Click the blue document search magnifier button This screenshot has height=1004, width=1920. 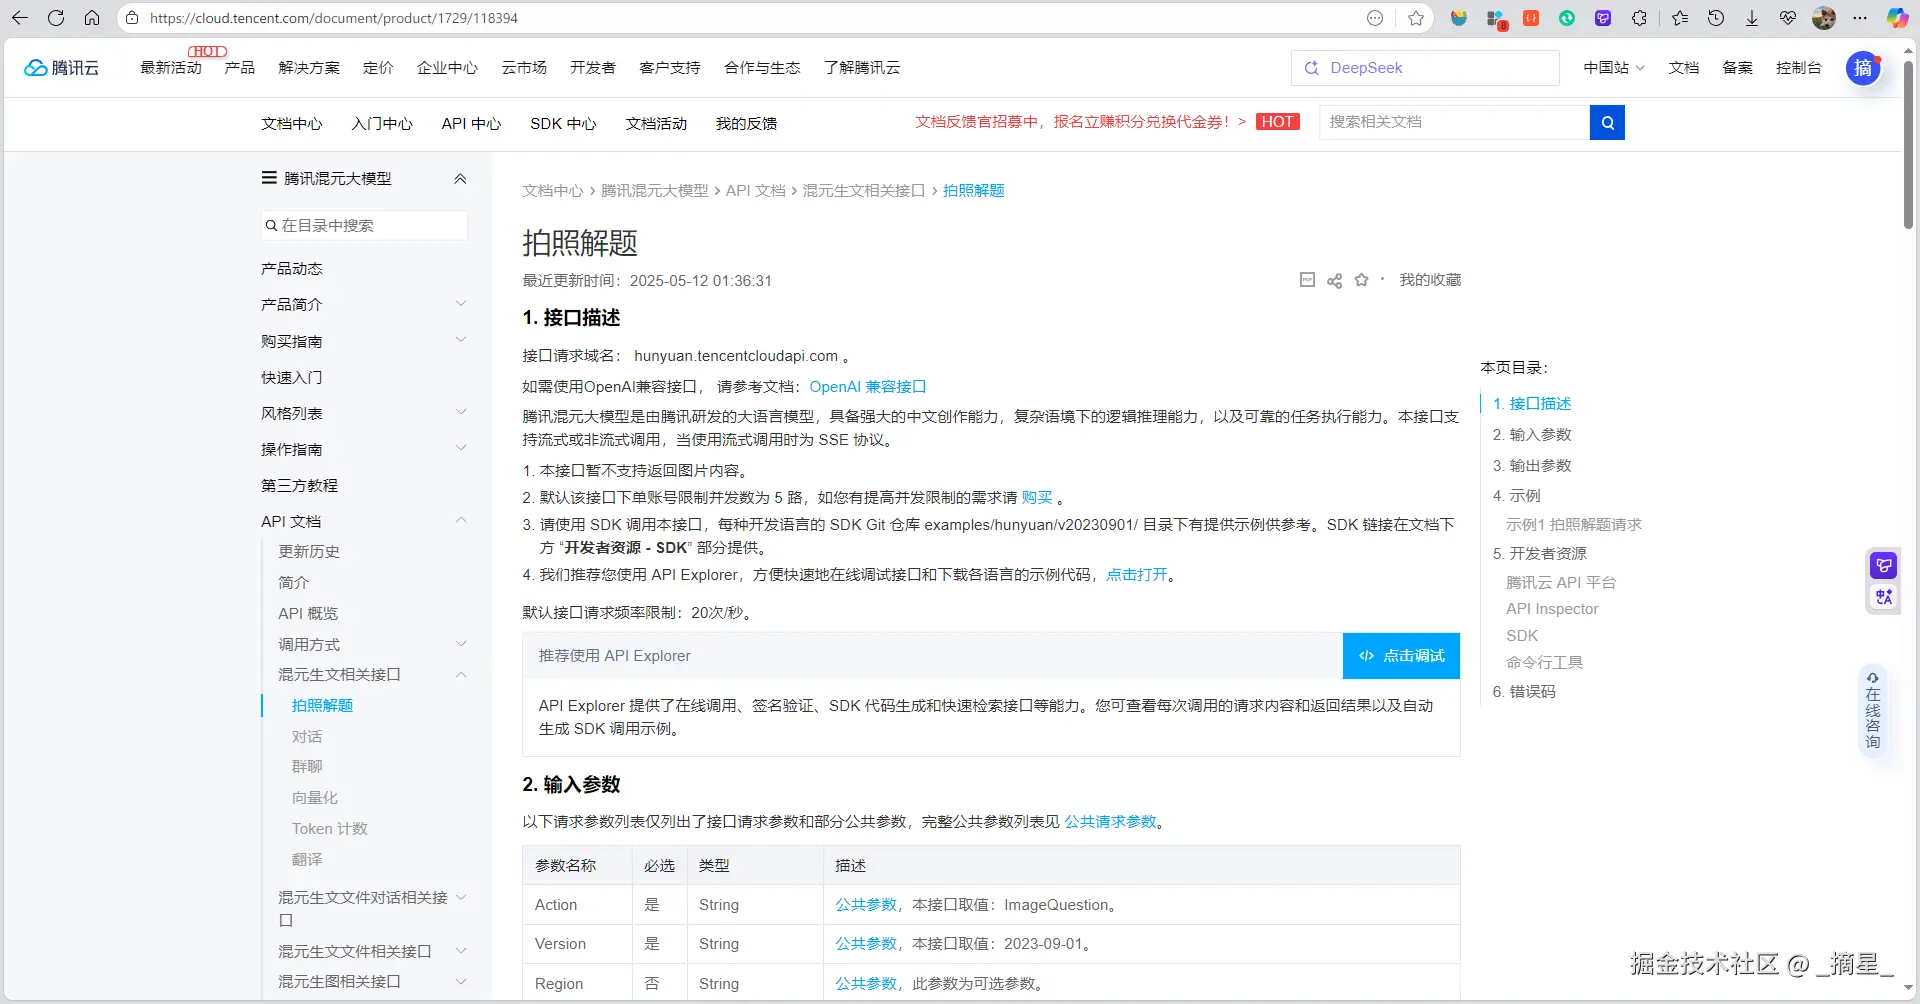click(x=1607, y=123)
